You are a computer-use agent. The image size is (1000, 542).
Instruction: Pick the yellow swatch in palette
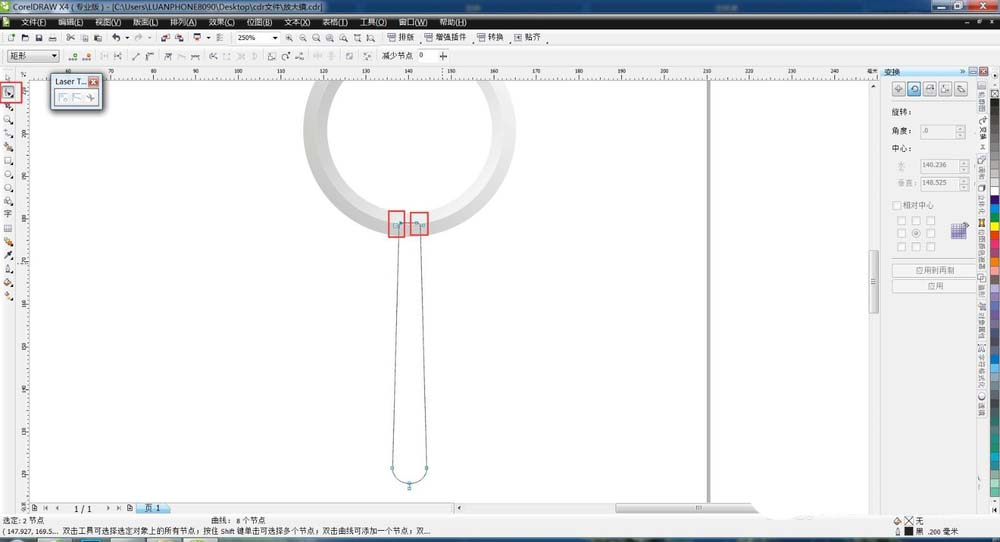click(994, 226)
